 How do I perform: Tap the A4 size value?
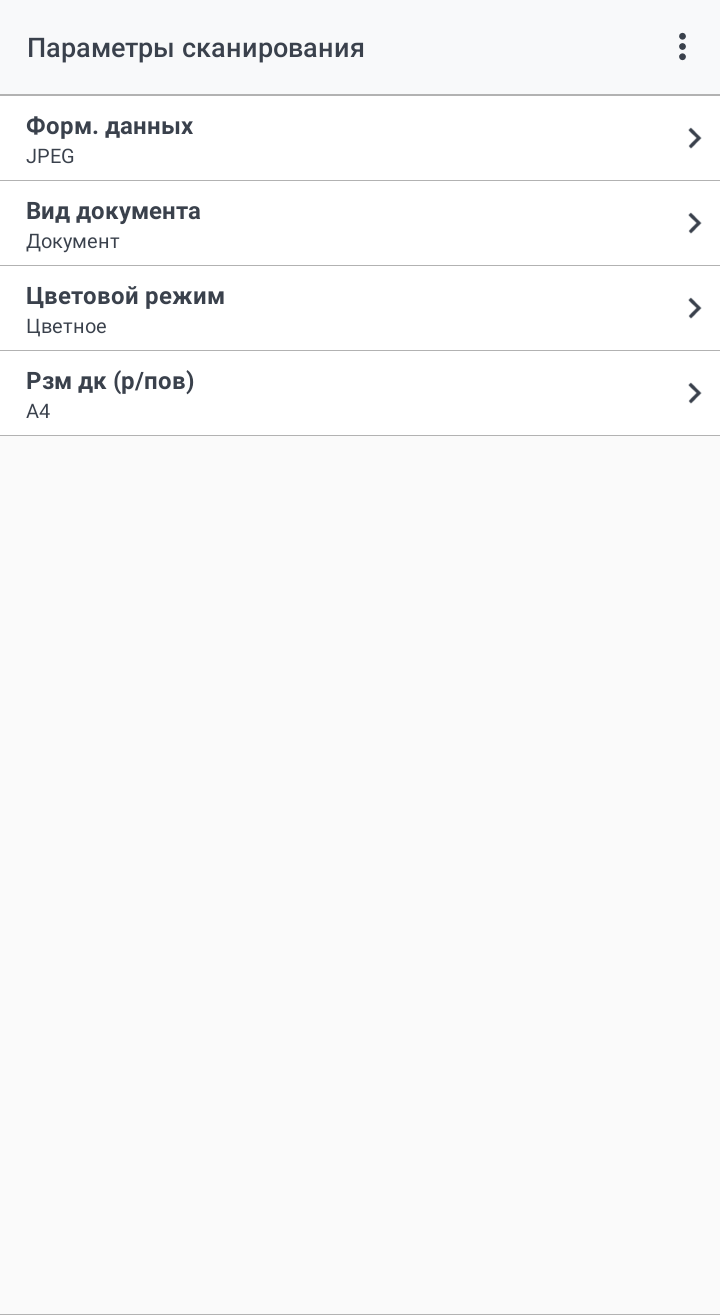tap(38, 412)
